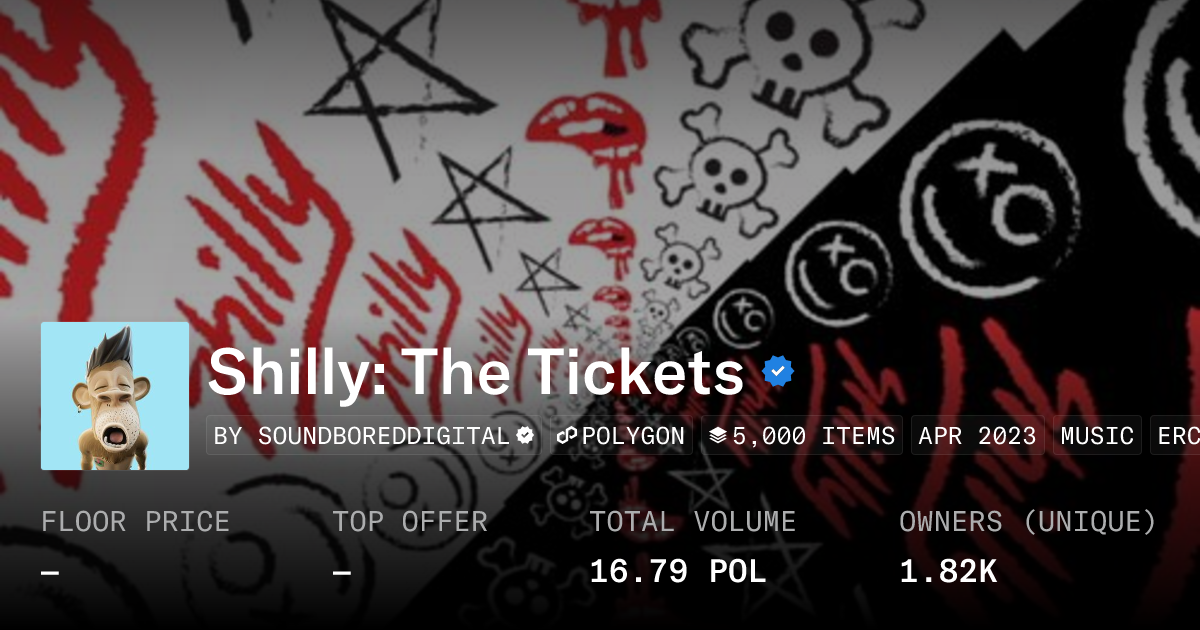Click the 16.79 POL volume value
The image size is (1200, 630).
pyautogui.click(x=678, y=572)
